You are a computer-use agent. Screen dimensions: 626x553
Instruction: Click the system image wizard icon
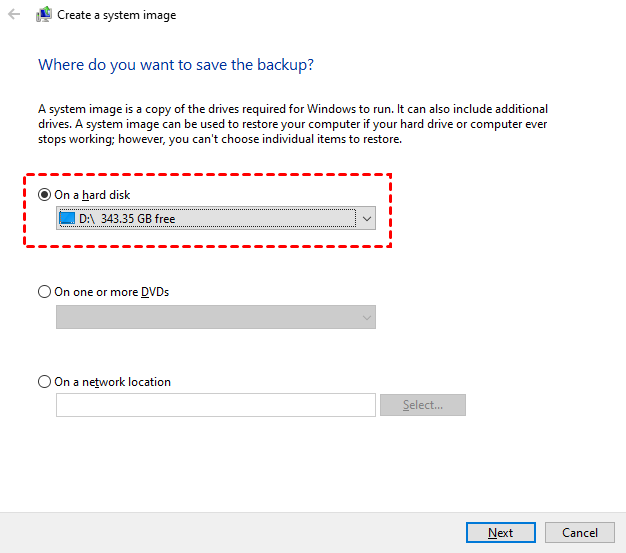point(44,15)
